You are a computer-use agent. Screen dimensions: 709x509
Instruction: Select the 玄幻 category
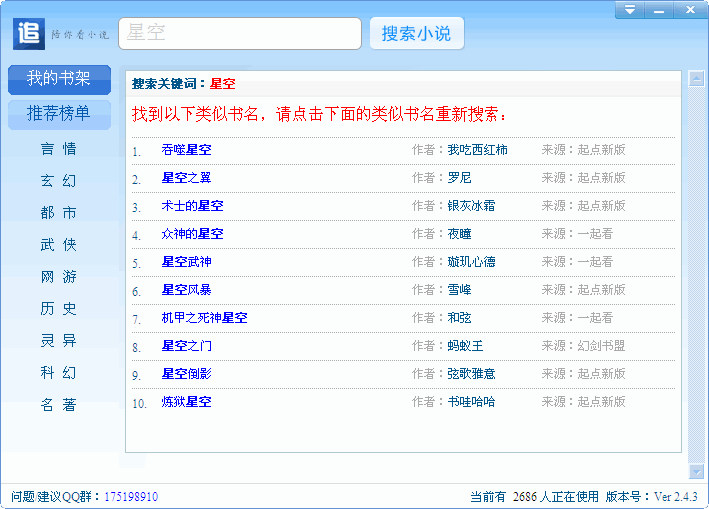point(58,181)
